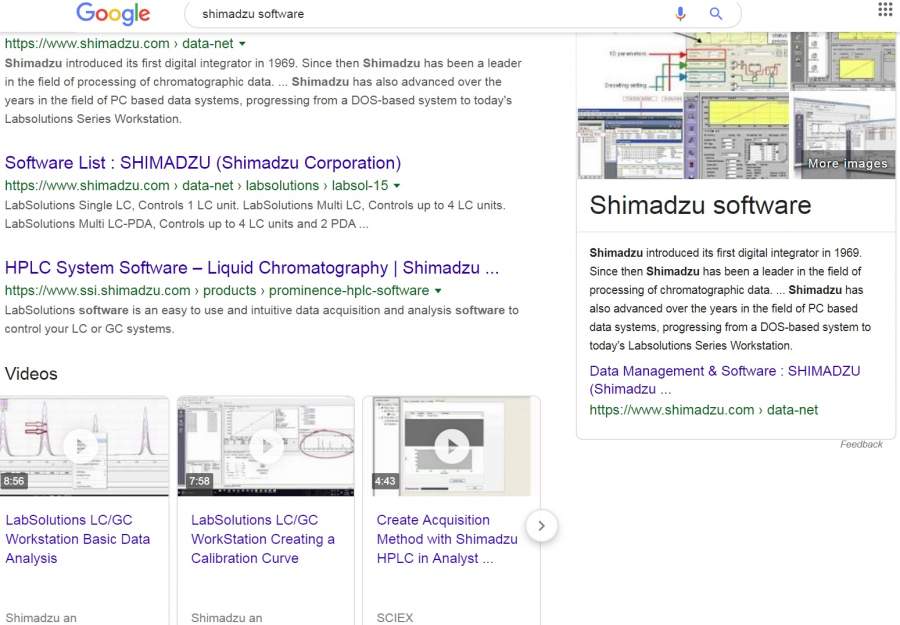
Task: Open dropdown arrow next to labsol-15 URL
Action: tap(397, 186)
